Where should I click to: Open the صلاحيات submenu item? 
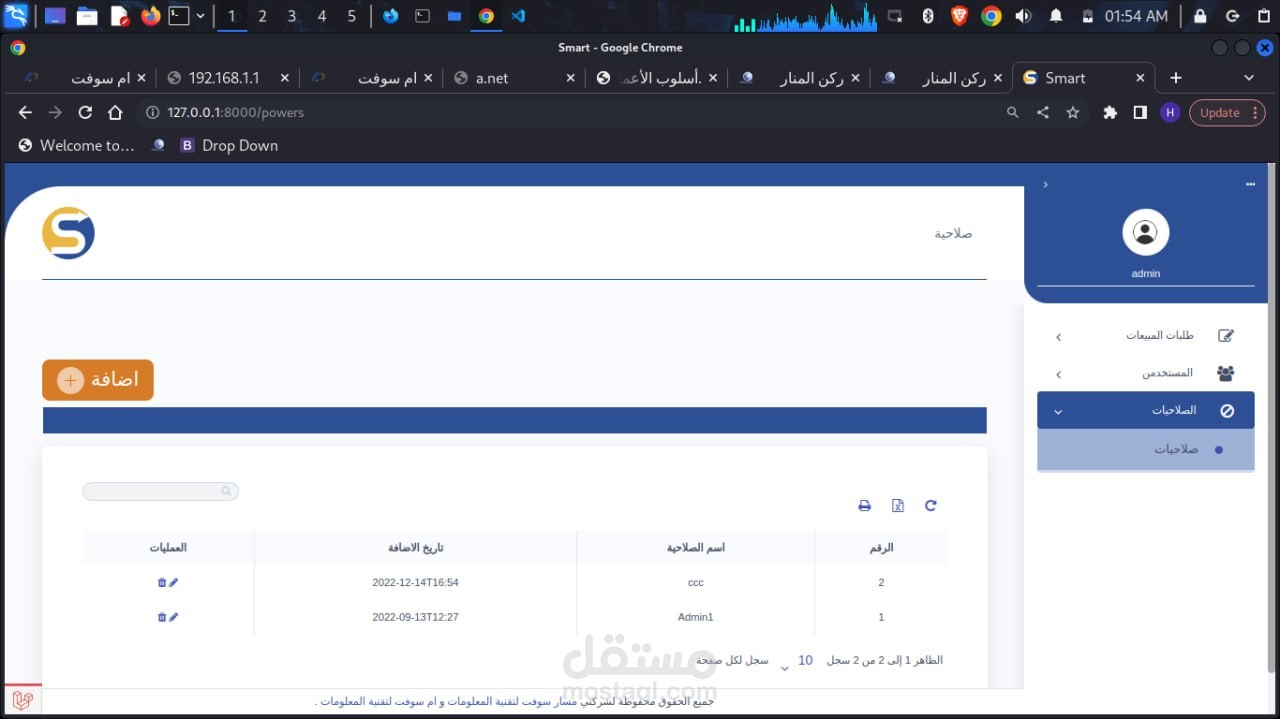(x=1146, y=450)
